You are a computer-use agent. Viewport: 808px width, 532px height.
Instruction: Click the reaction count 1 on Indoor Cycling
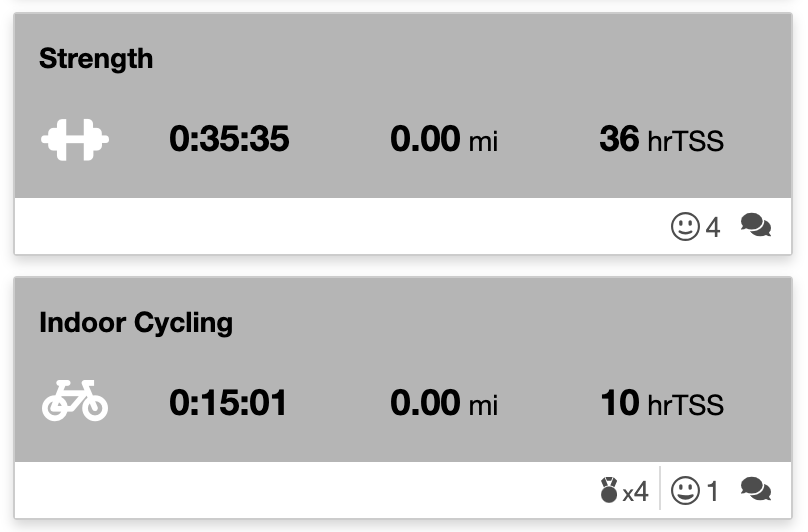[x=713, y=492]
